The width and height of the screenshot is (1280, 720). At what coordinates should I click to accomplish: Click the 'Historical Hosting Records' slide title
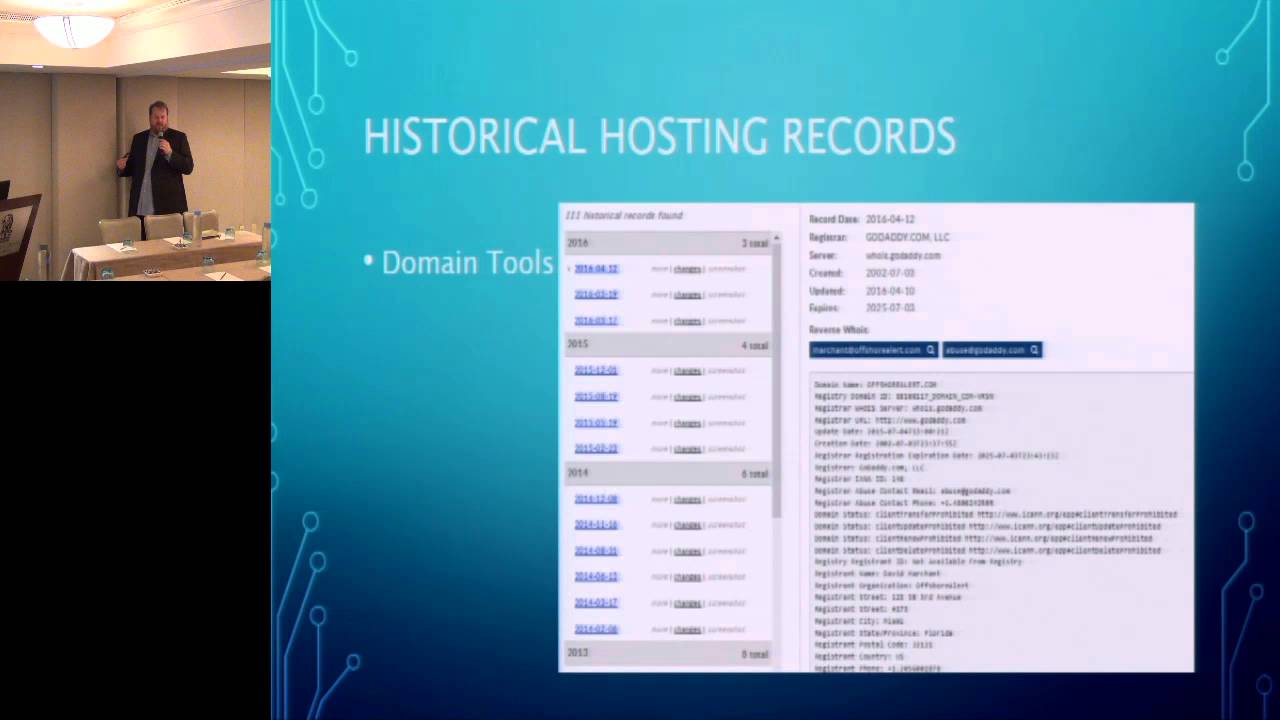point(659,137)
